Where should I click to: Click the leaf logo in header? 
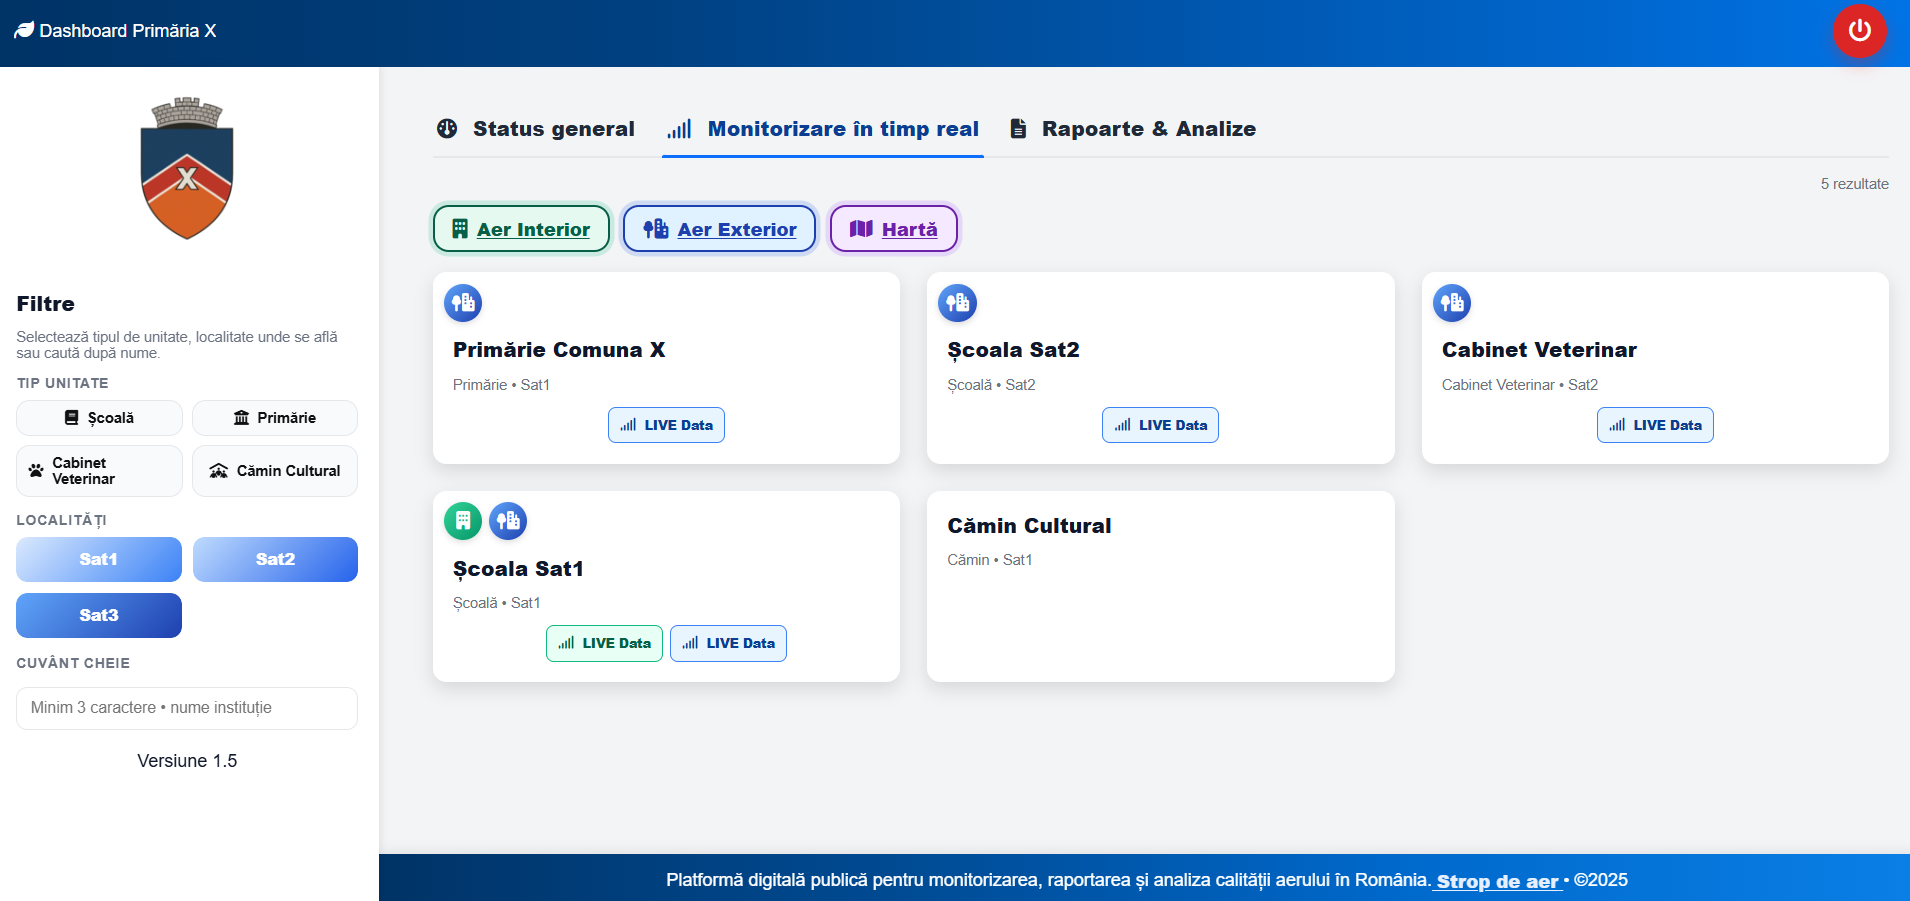(x=24, y=31)
